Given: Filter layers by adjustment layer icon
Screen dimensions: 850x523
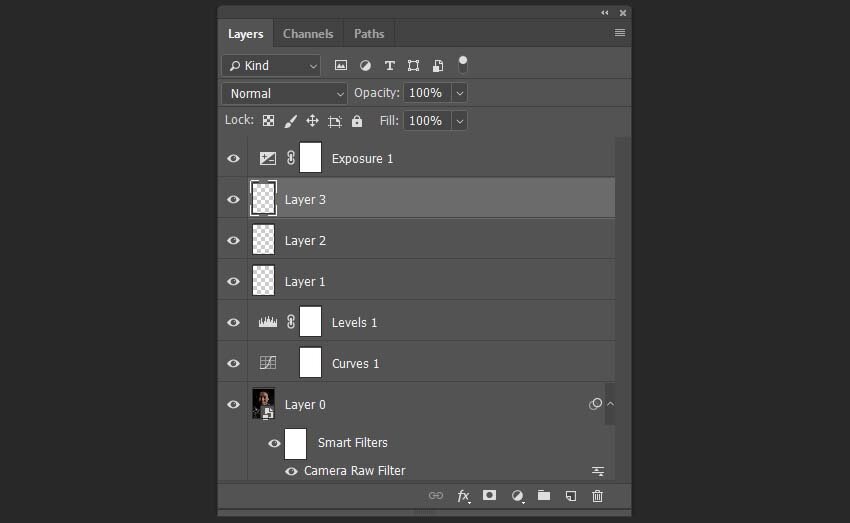Looking at the screenshot, I should (365, 66).
